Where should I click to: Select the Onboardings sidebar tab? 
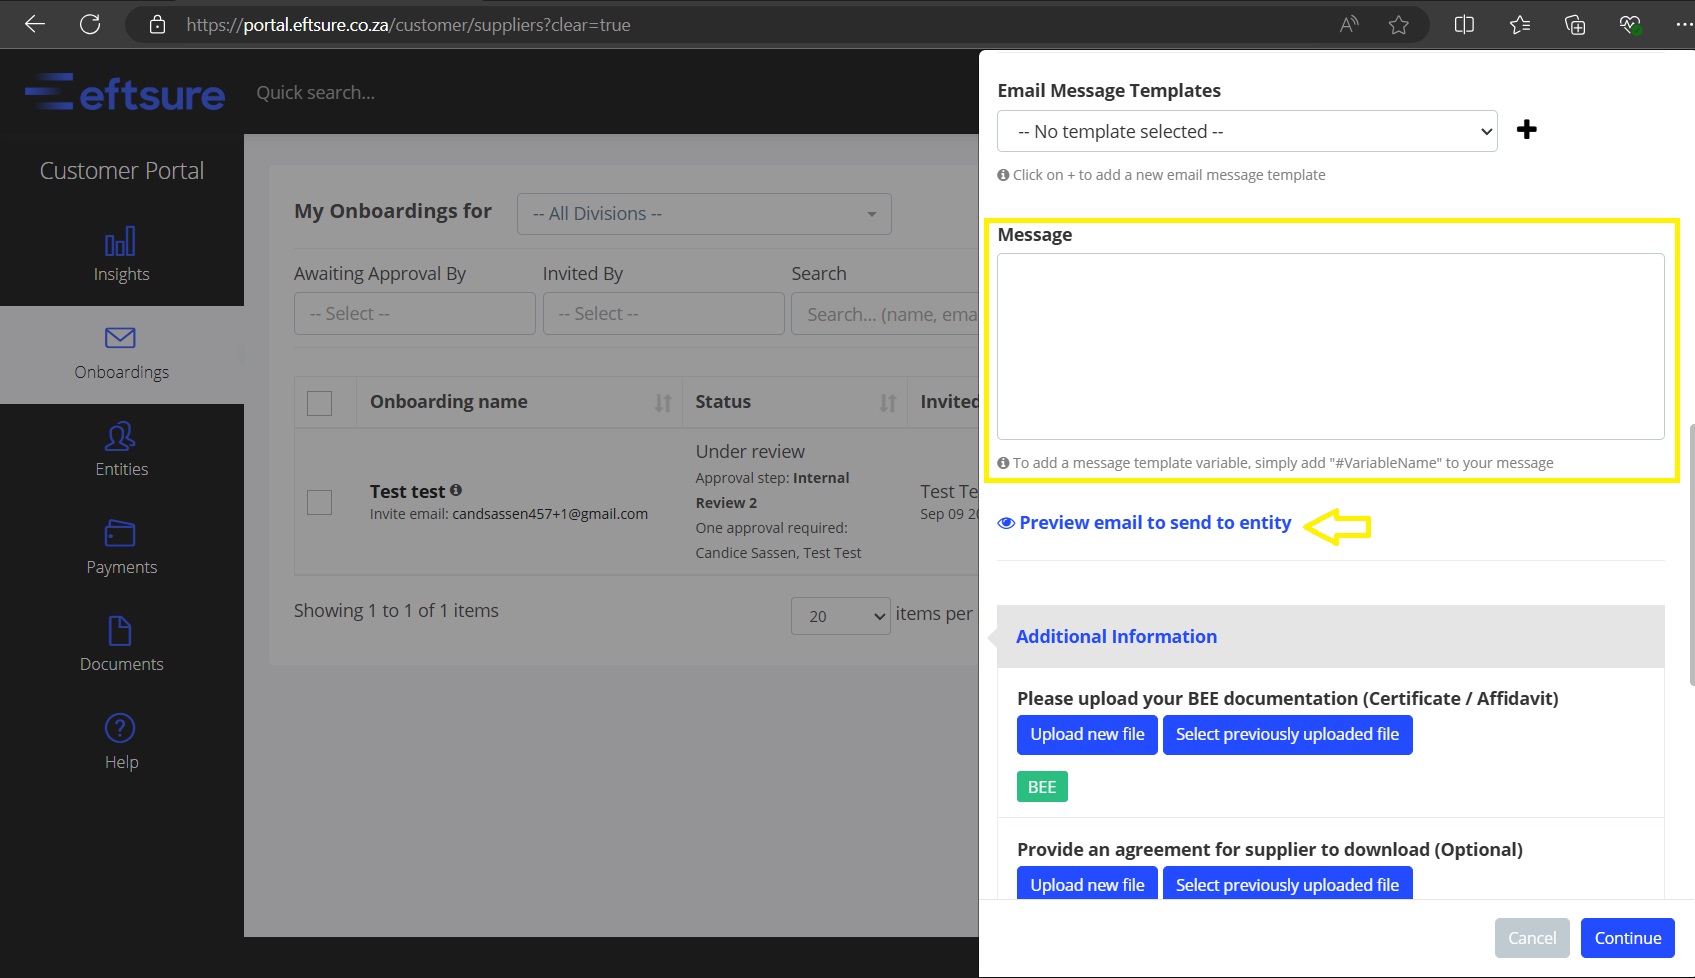click(x=121, y=354)
